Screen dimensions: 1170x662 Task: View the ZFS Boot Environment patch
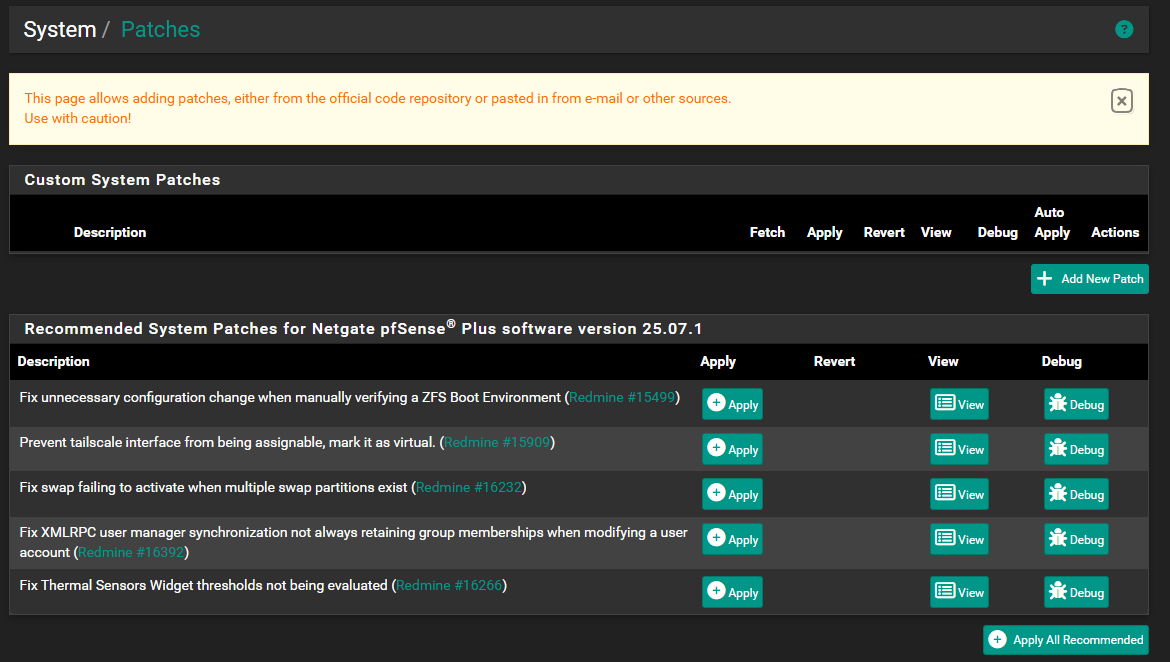pos(959,404)
